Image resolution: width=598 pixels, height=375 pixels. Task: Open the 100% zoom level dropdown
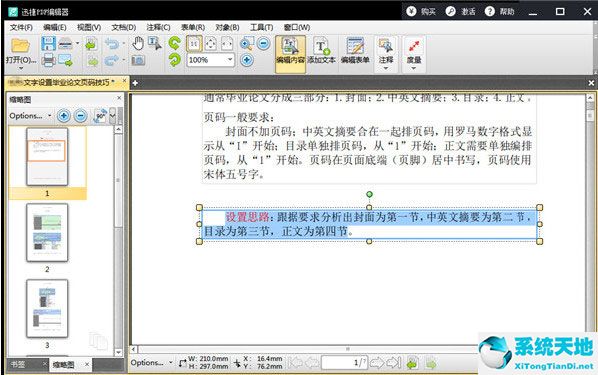pos(230,60)
